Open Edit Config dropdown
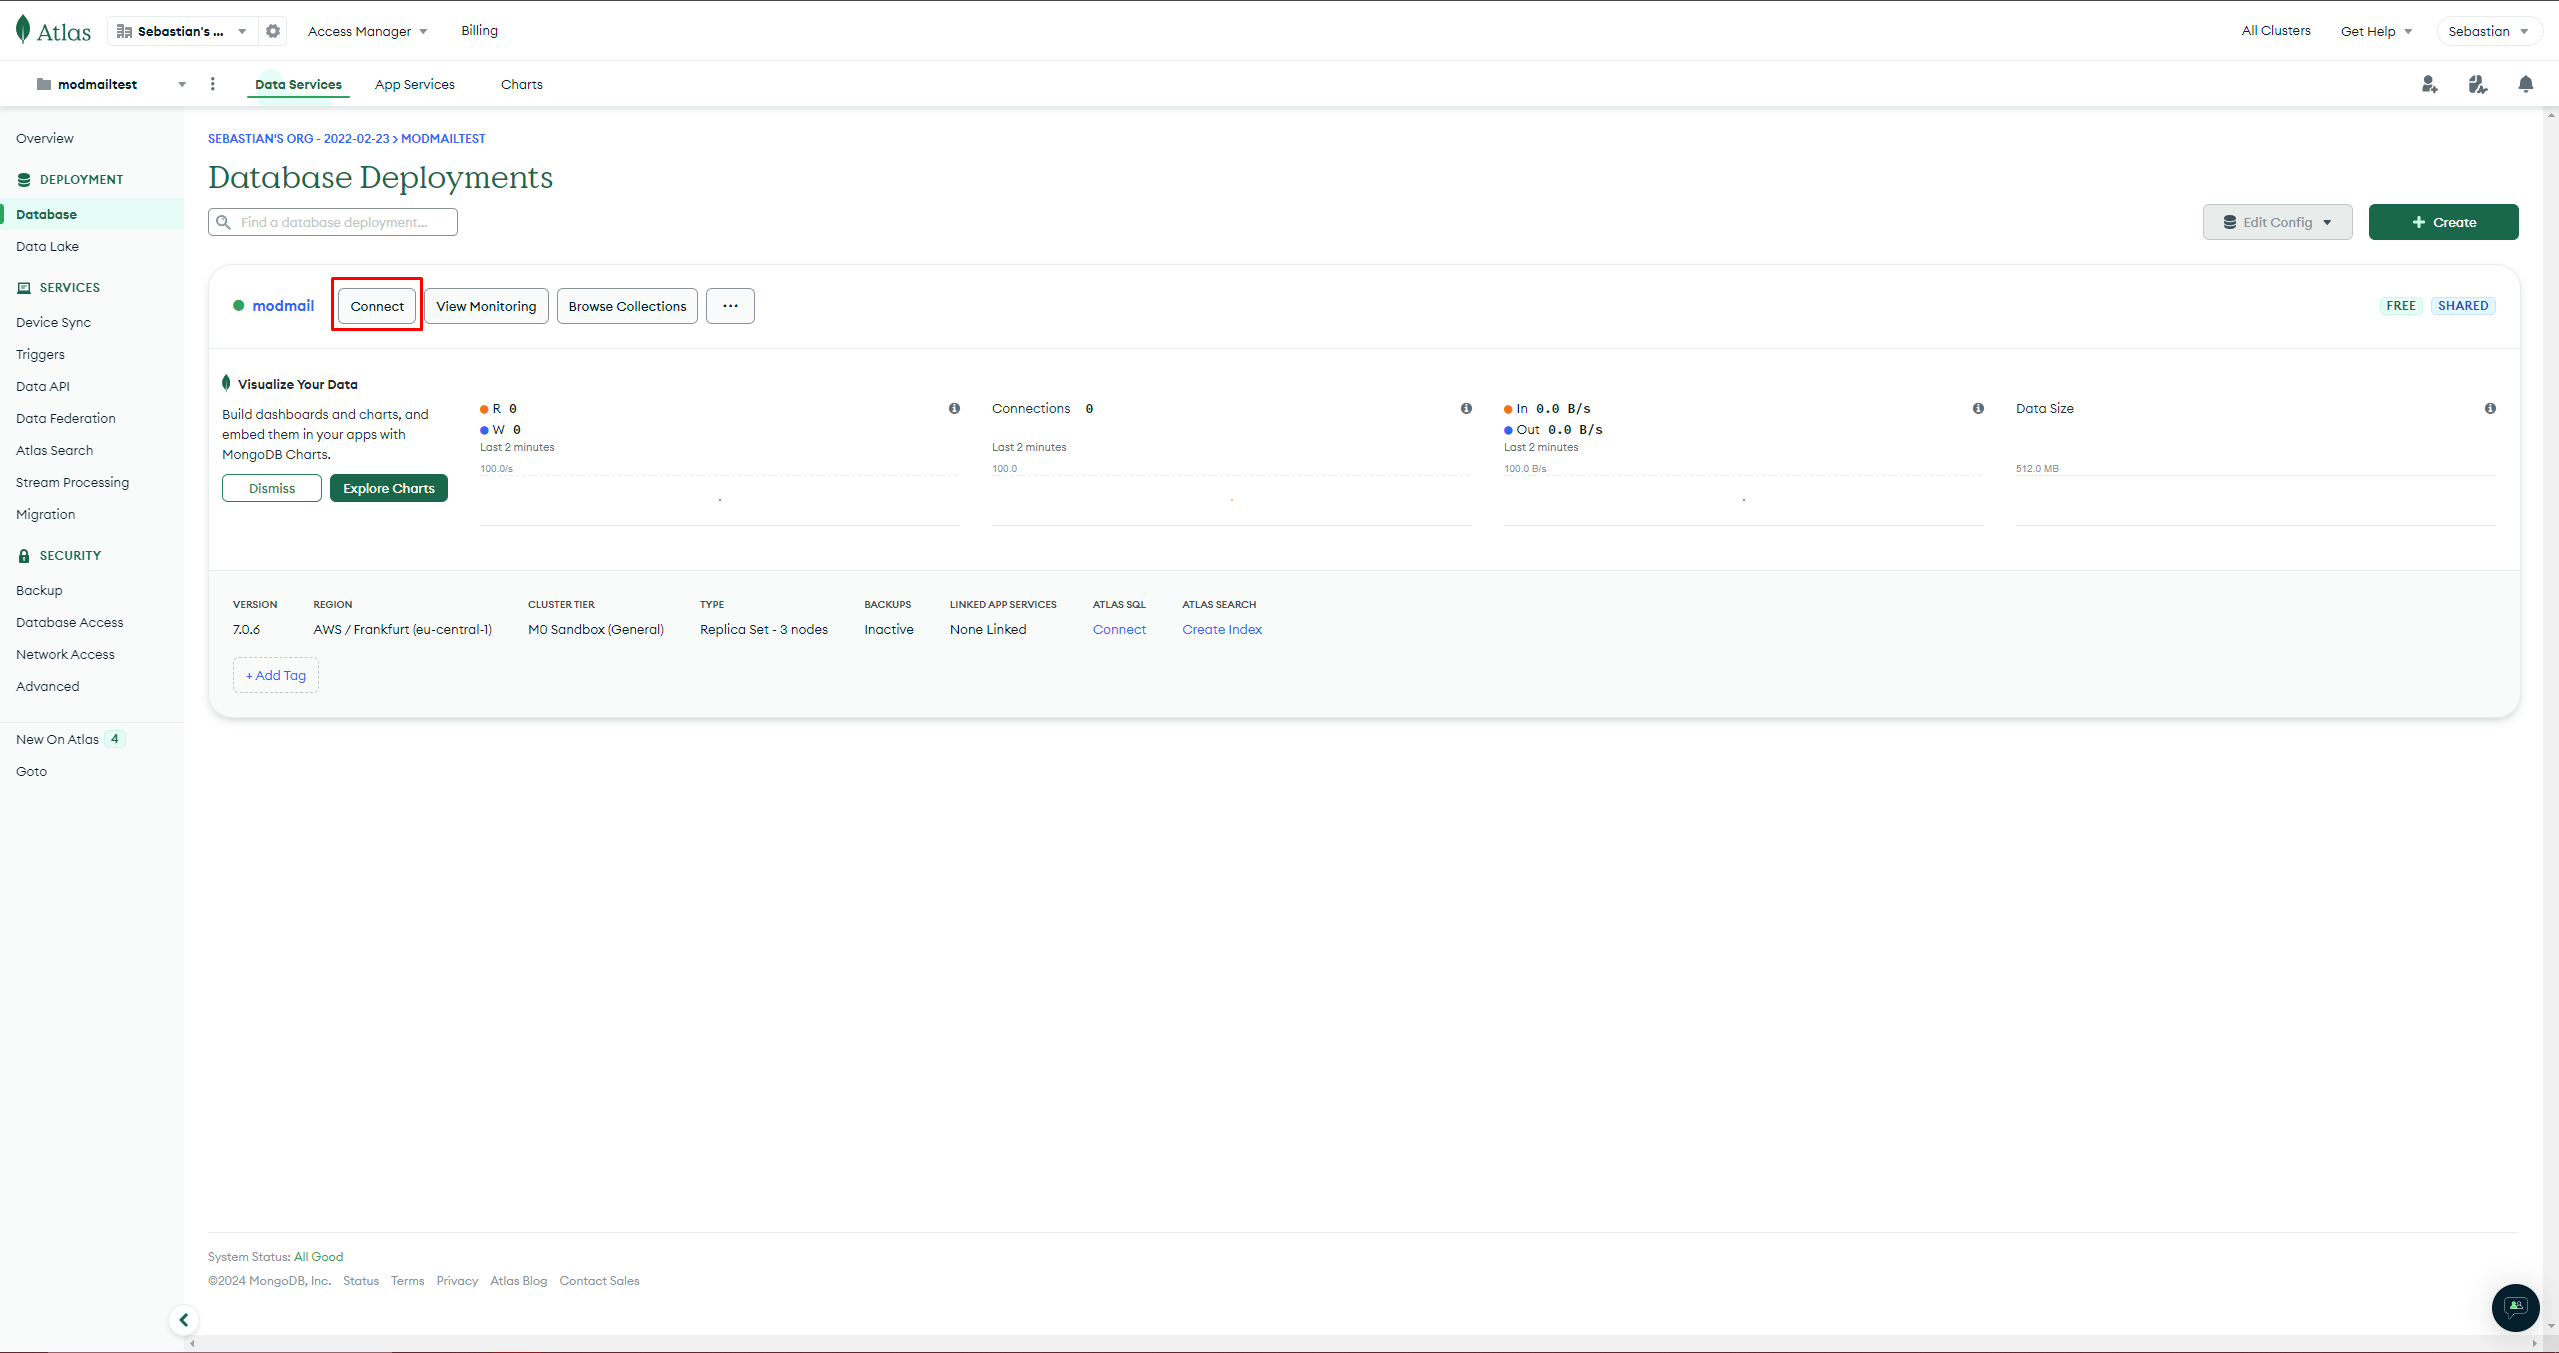The width and height of the screenshot is (2559, 1353). [x=2277, y=222]
